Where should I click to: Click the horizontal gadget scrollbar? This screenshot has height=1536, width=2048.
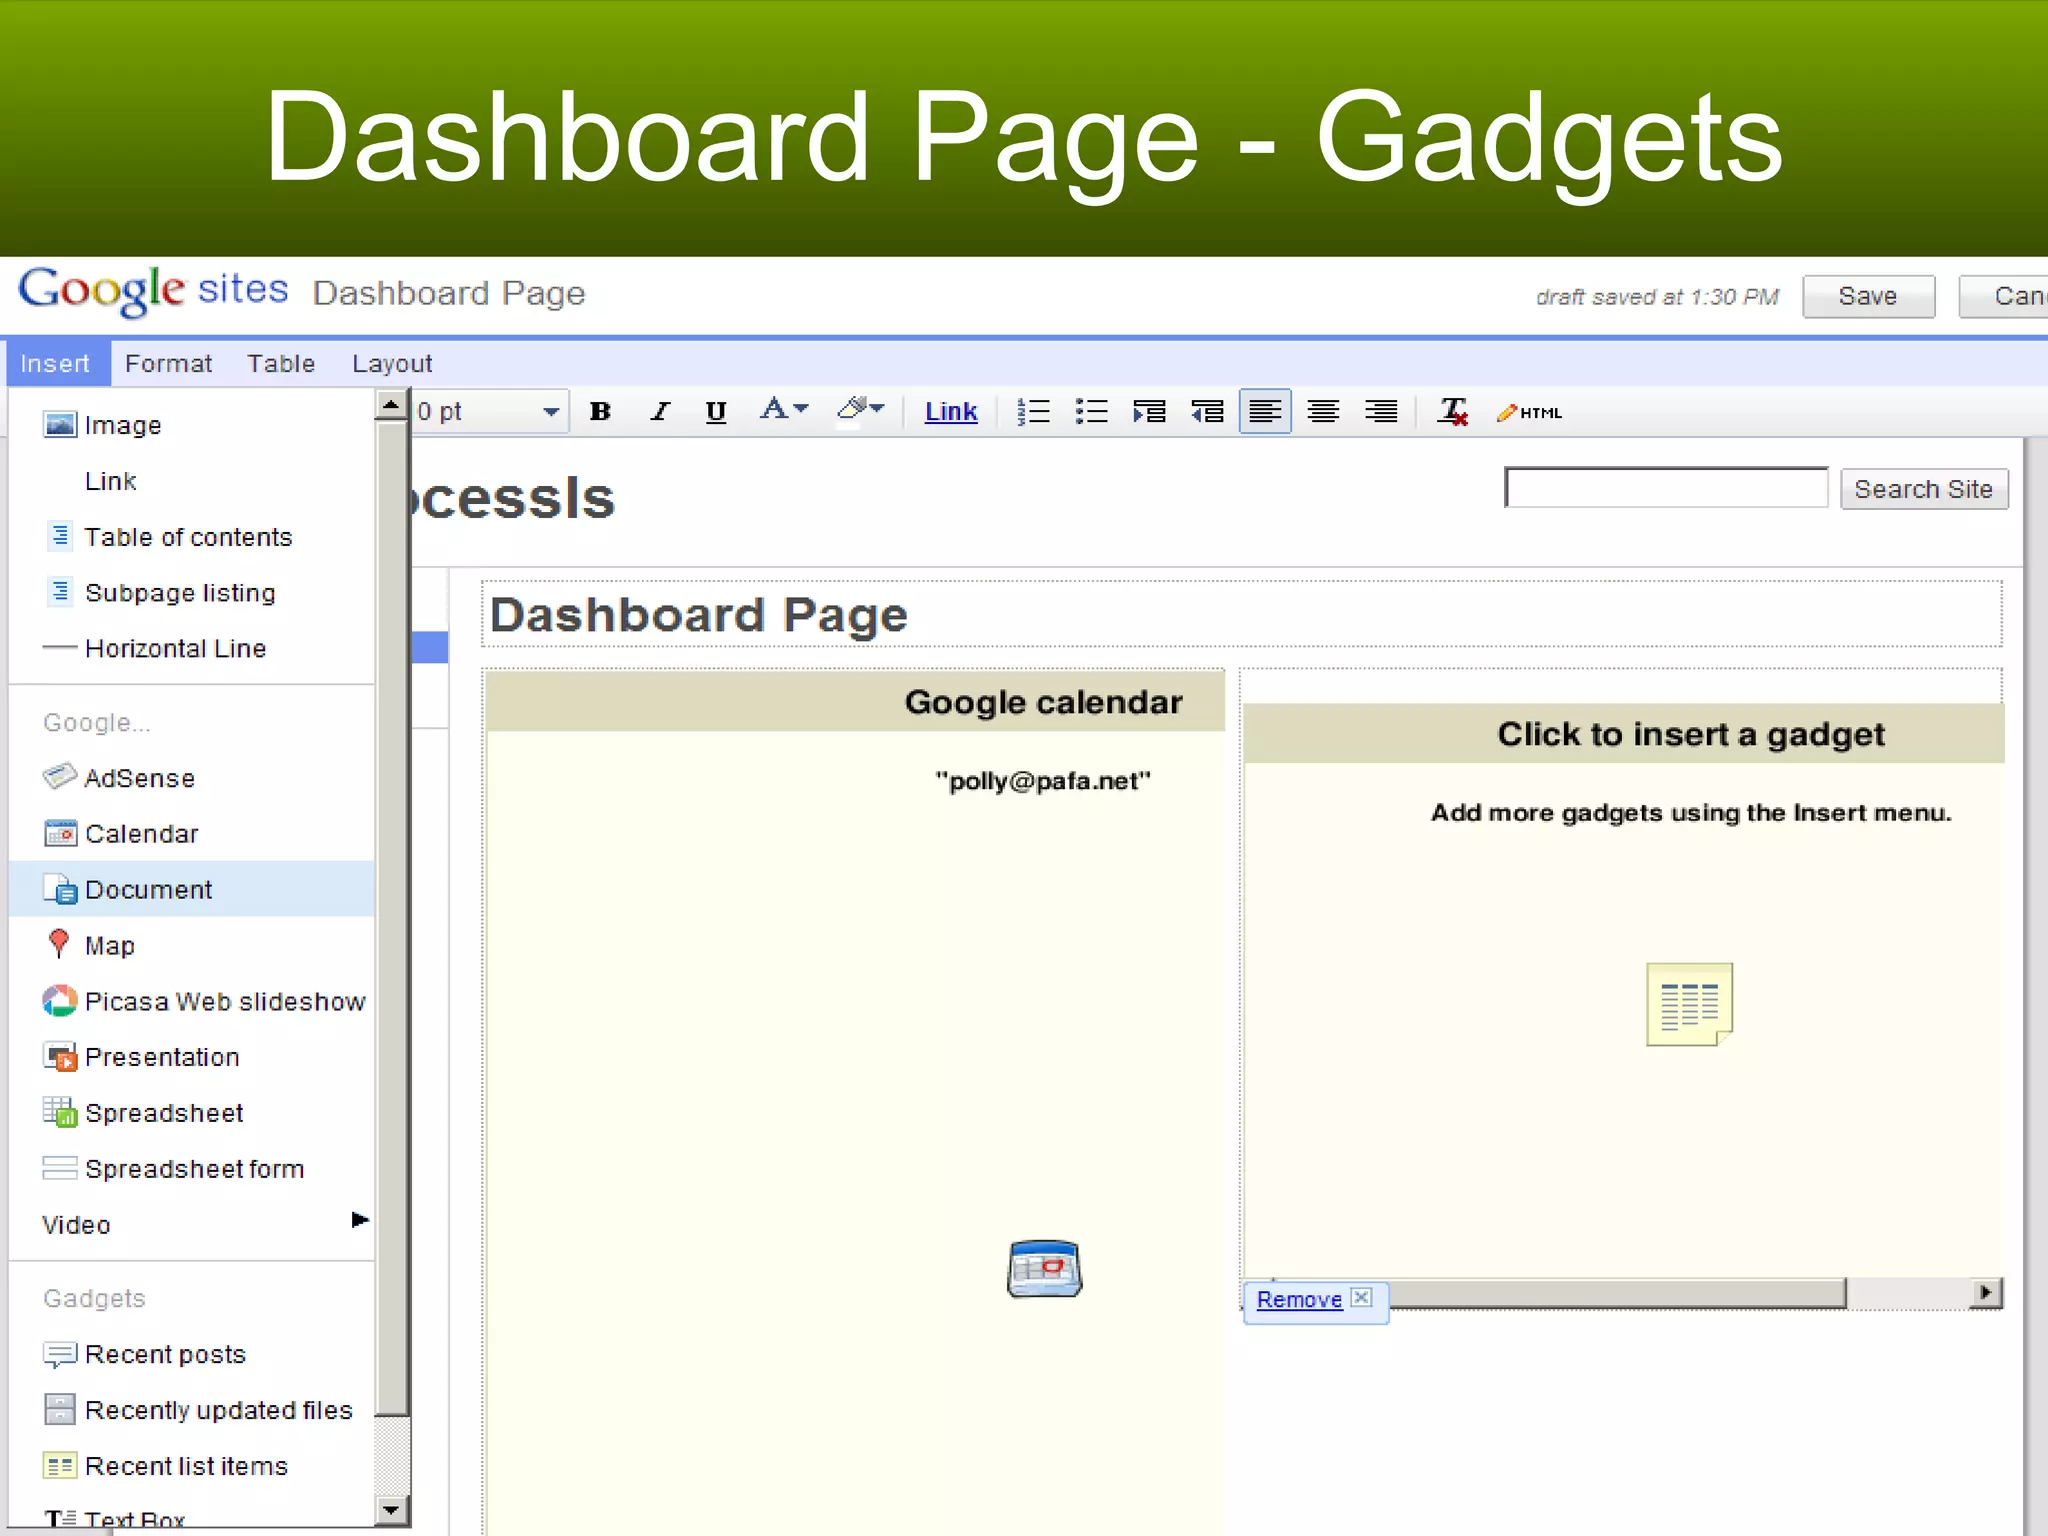(x=1618, y=1293)
